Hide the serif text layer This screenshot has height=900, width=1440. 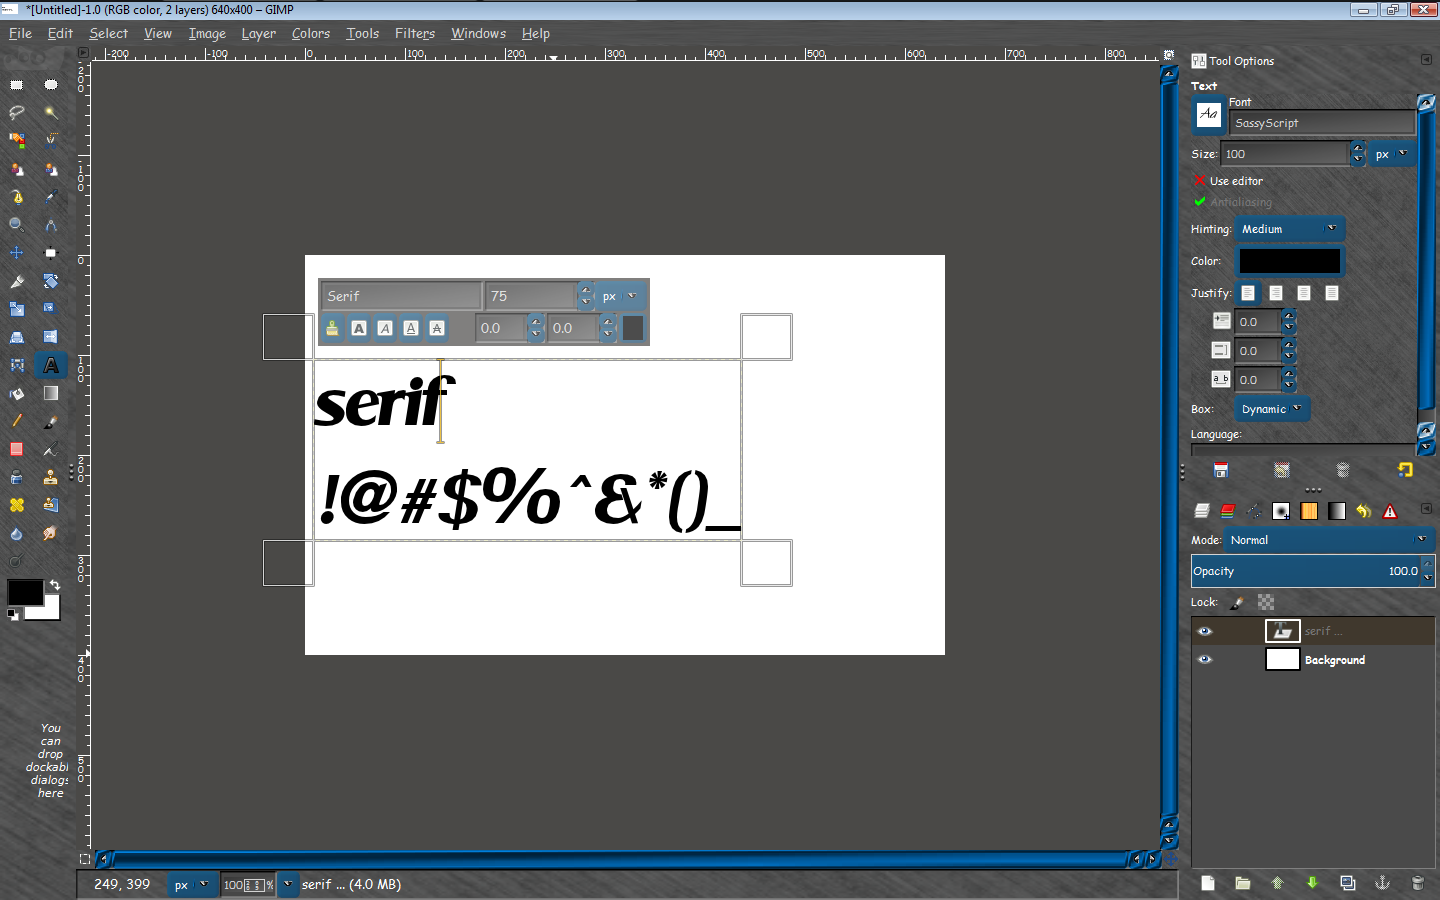pyautogui.click(x=1205, y=631)
